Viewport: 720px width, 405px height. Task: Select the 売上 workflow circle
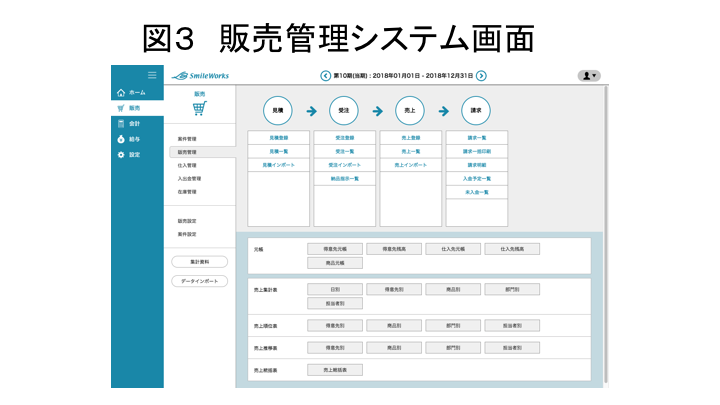coord(410,111)
